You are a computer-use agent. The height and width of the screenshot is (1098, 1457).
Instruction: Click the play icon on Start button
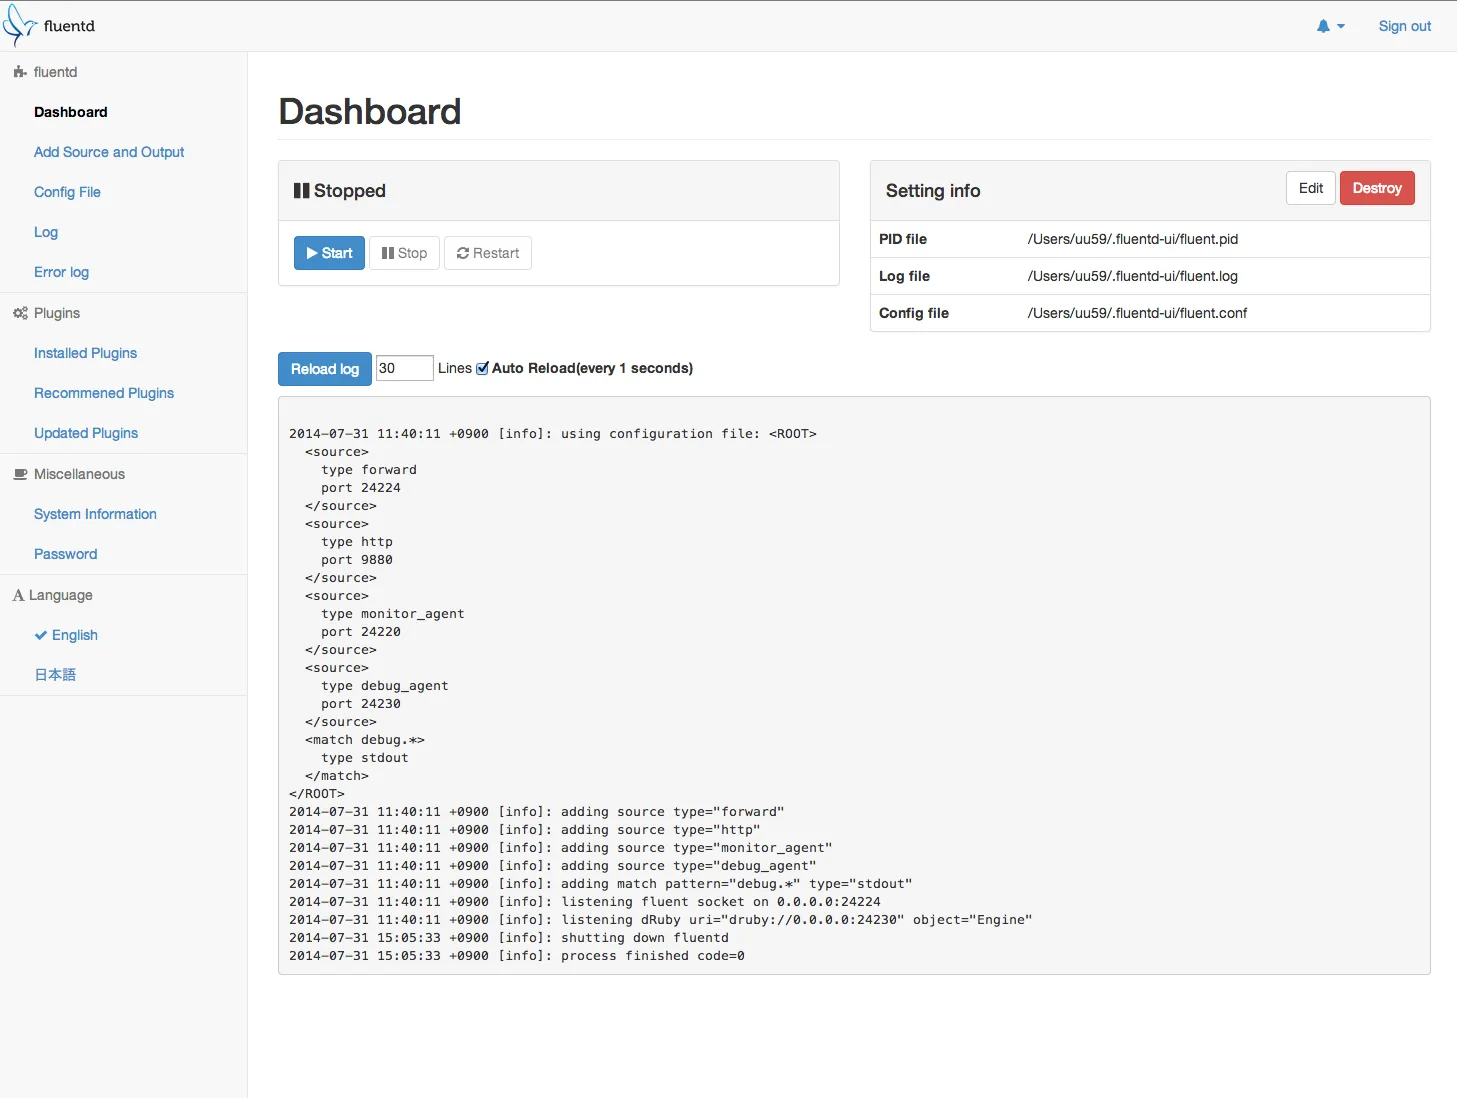click(x=315, y=253)
